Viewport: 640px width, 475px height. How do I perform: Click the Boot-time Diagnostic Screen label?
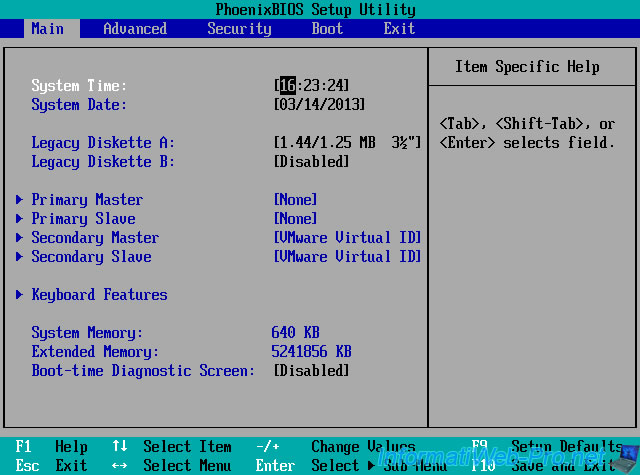coord(143,371)
